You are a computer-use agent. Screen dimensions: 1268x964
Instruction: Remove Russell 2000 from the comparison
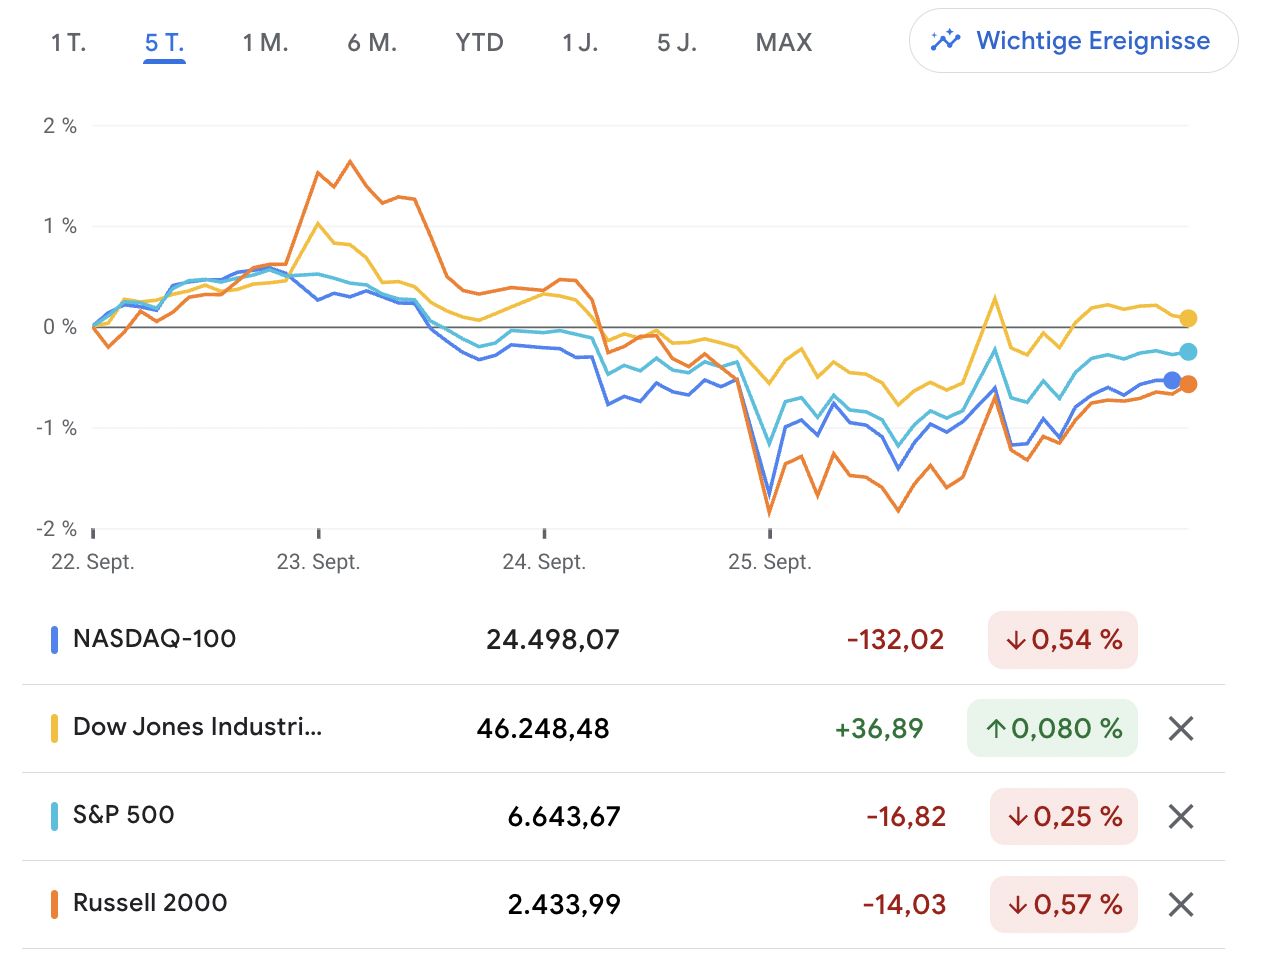point(1181,905)
